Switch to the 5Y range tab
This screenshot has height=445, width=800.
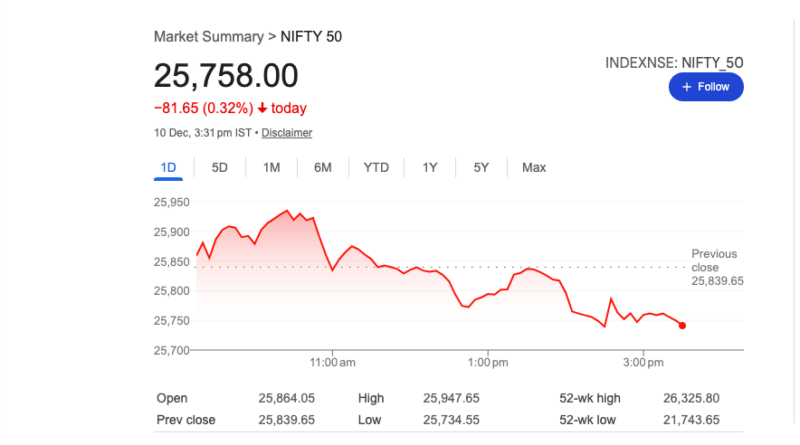[x=481, y=167]
